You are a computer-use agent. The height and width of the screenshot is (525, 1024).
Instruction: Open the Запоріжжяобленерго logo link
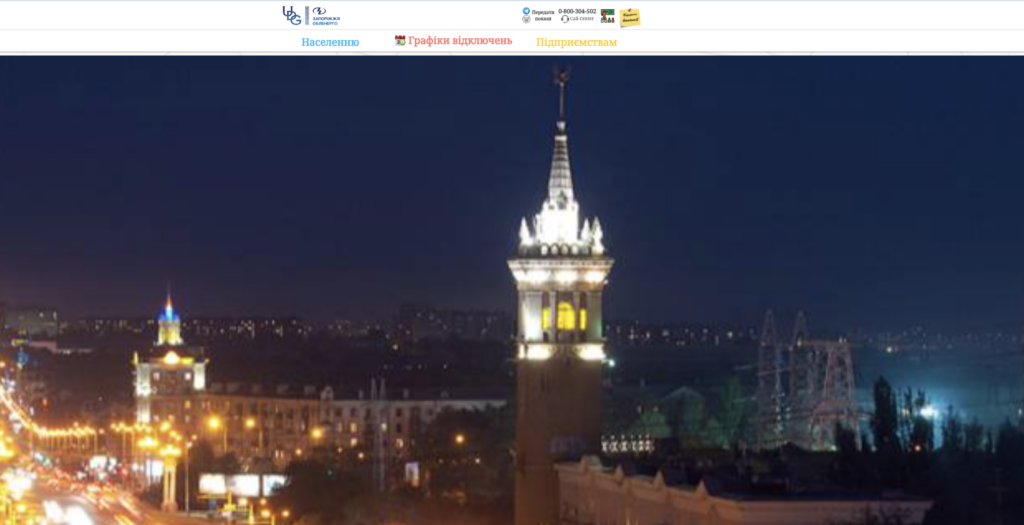click(326, 16)
